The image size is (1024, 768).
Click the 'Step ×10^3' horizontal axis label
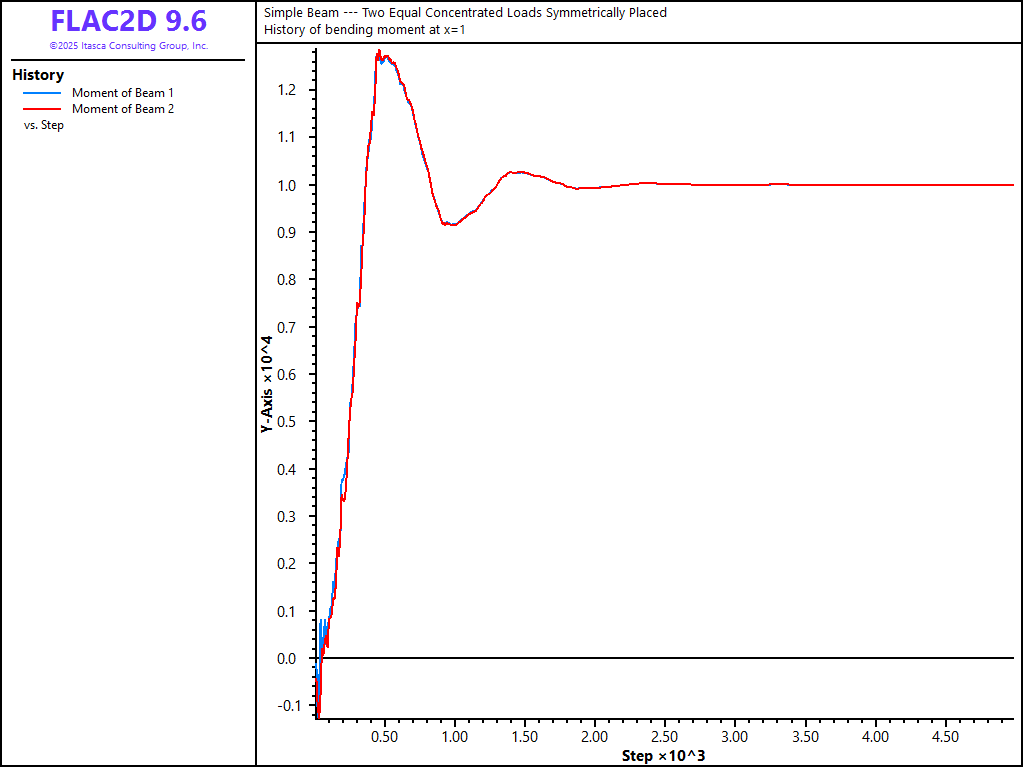pyautogui.click(x=663, y=756)
